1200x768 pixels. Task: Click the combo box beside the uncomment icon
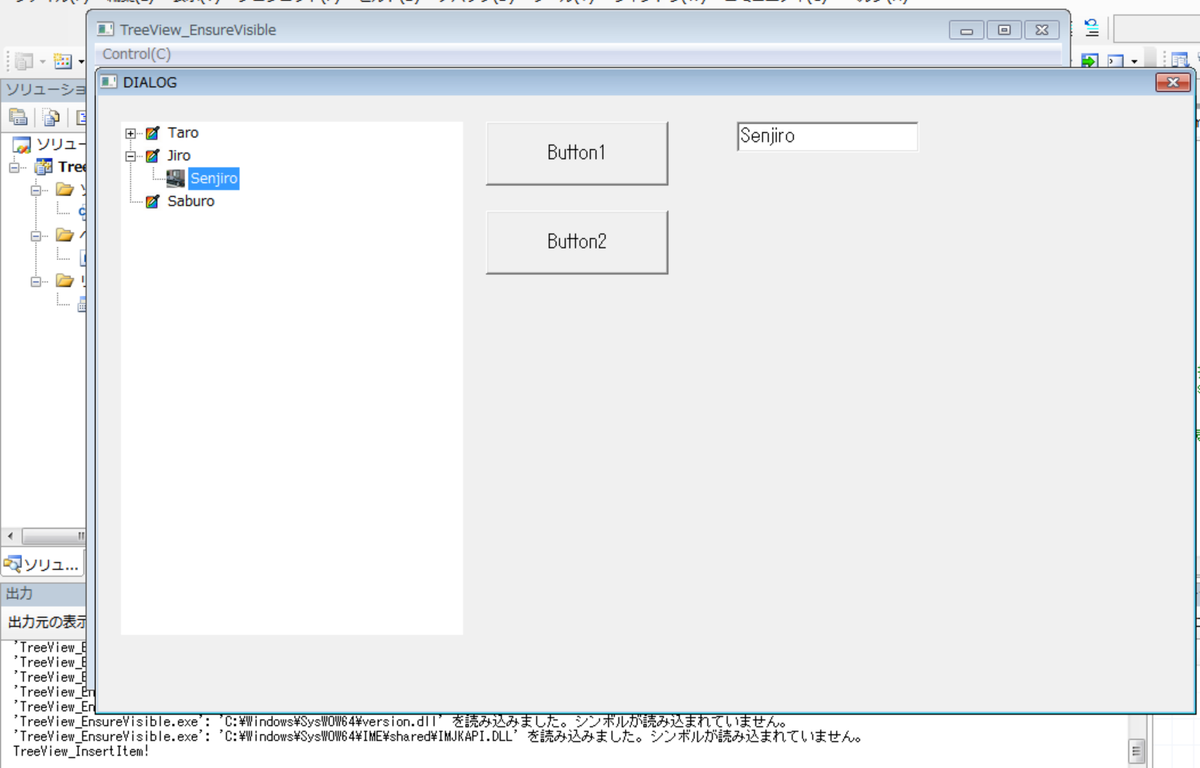tap(1157, 28)
